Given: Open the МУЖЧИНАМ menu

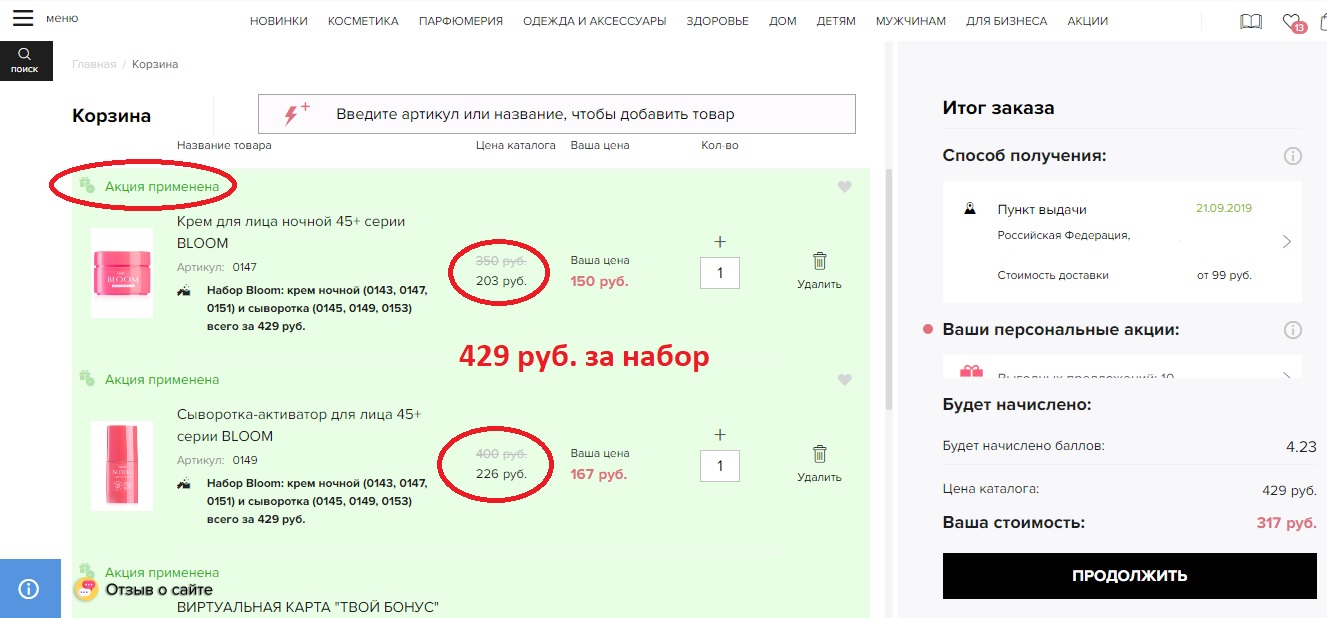Looking at the screenshot, I should coord(911,21).
